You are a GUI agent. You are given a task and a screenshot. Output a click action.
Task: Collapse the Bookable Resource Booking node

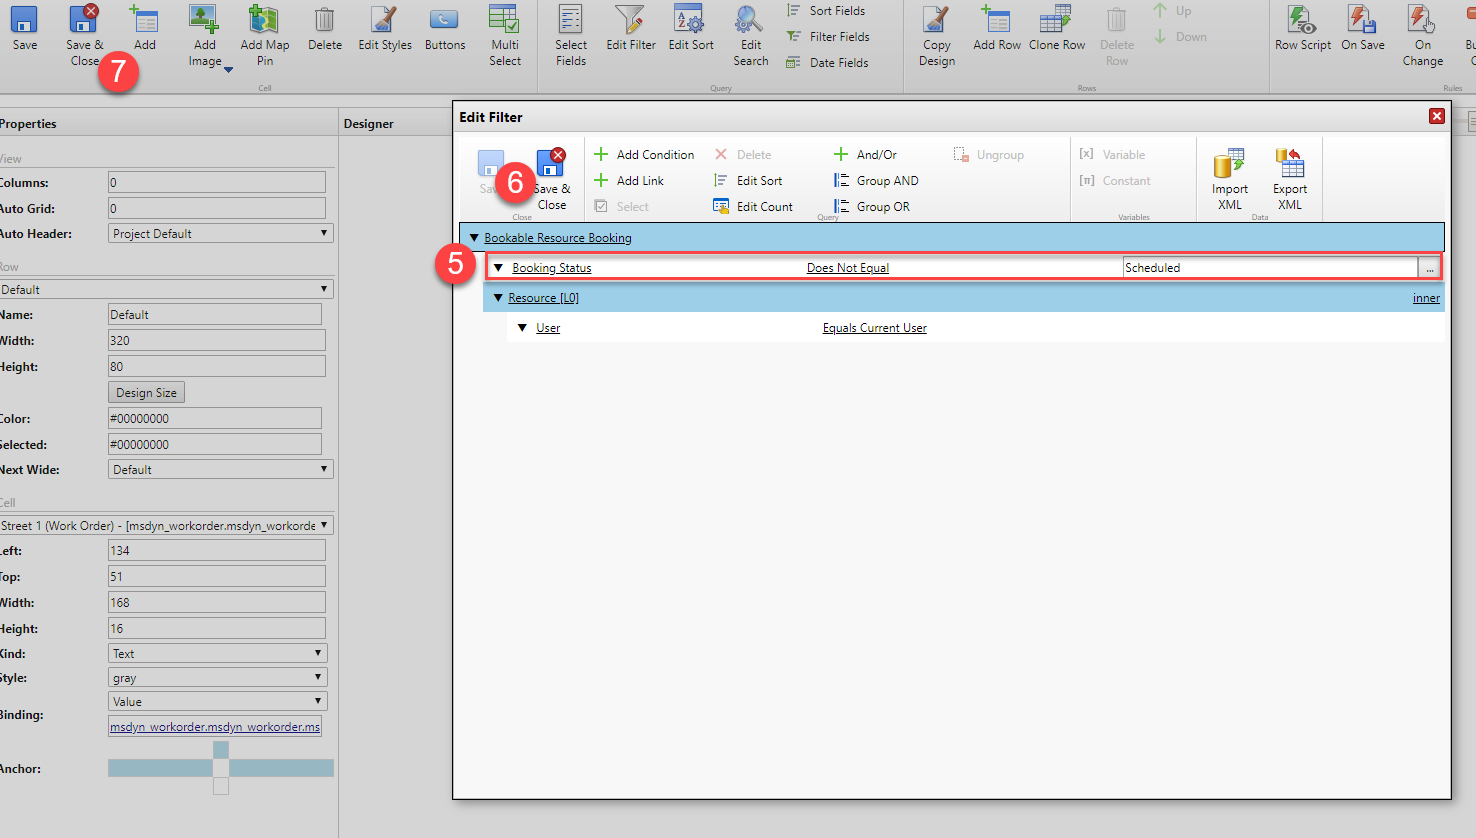[474, 237]
